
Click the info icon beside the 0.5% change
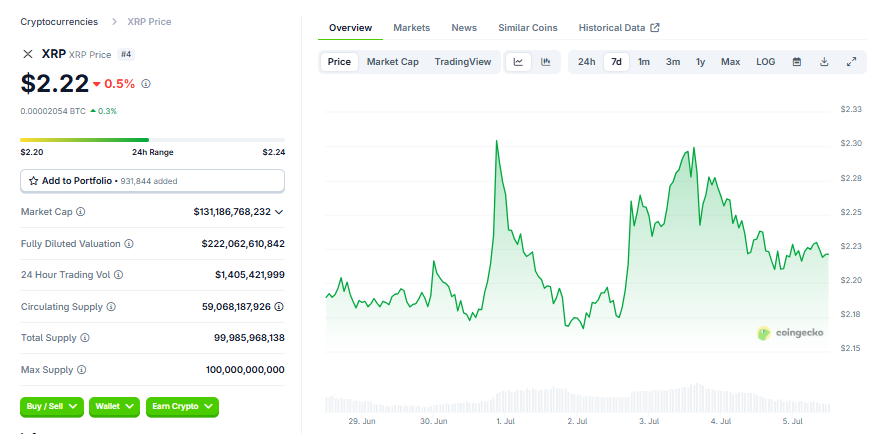(x=146, y=84)
